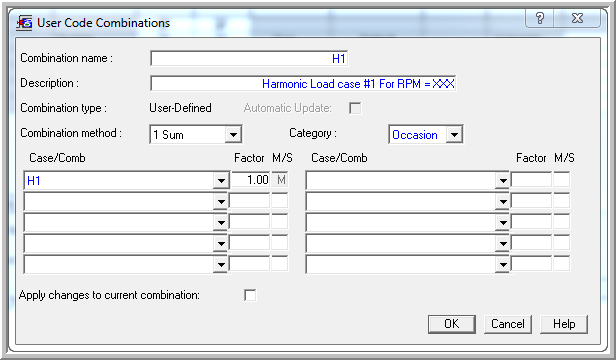Click the Factor field showing 1.00
Screen dimensions: 616x360
(x=250, y=180)
